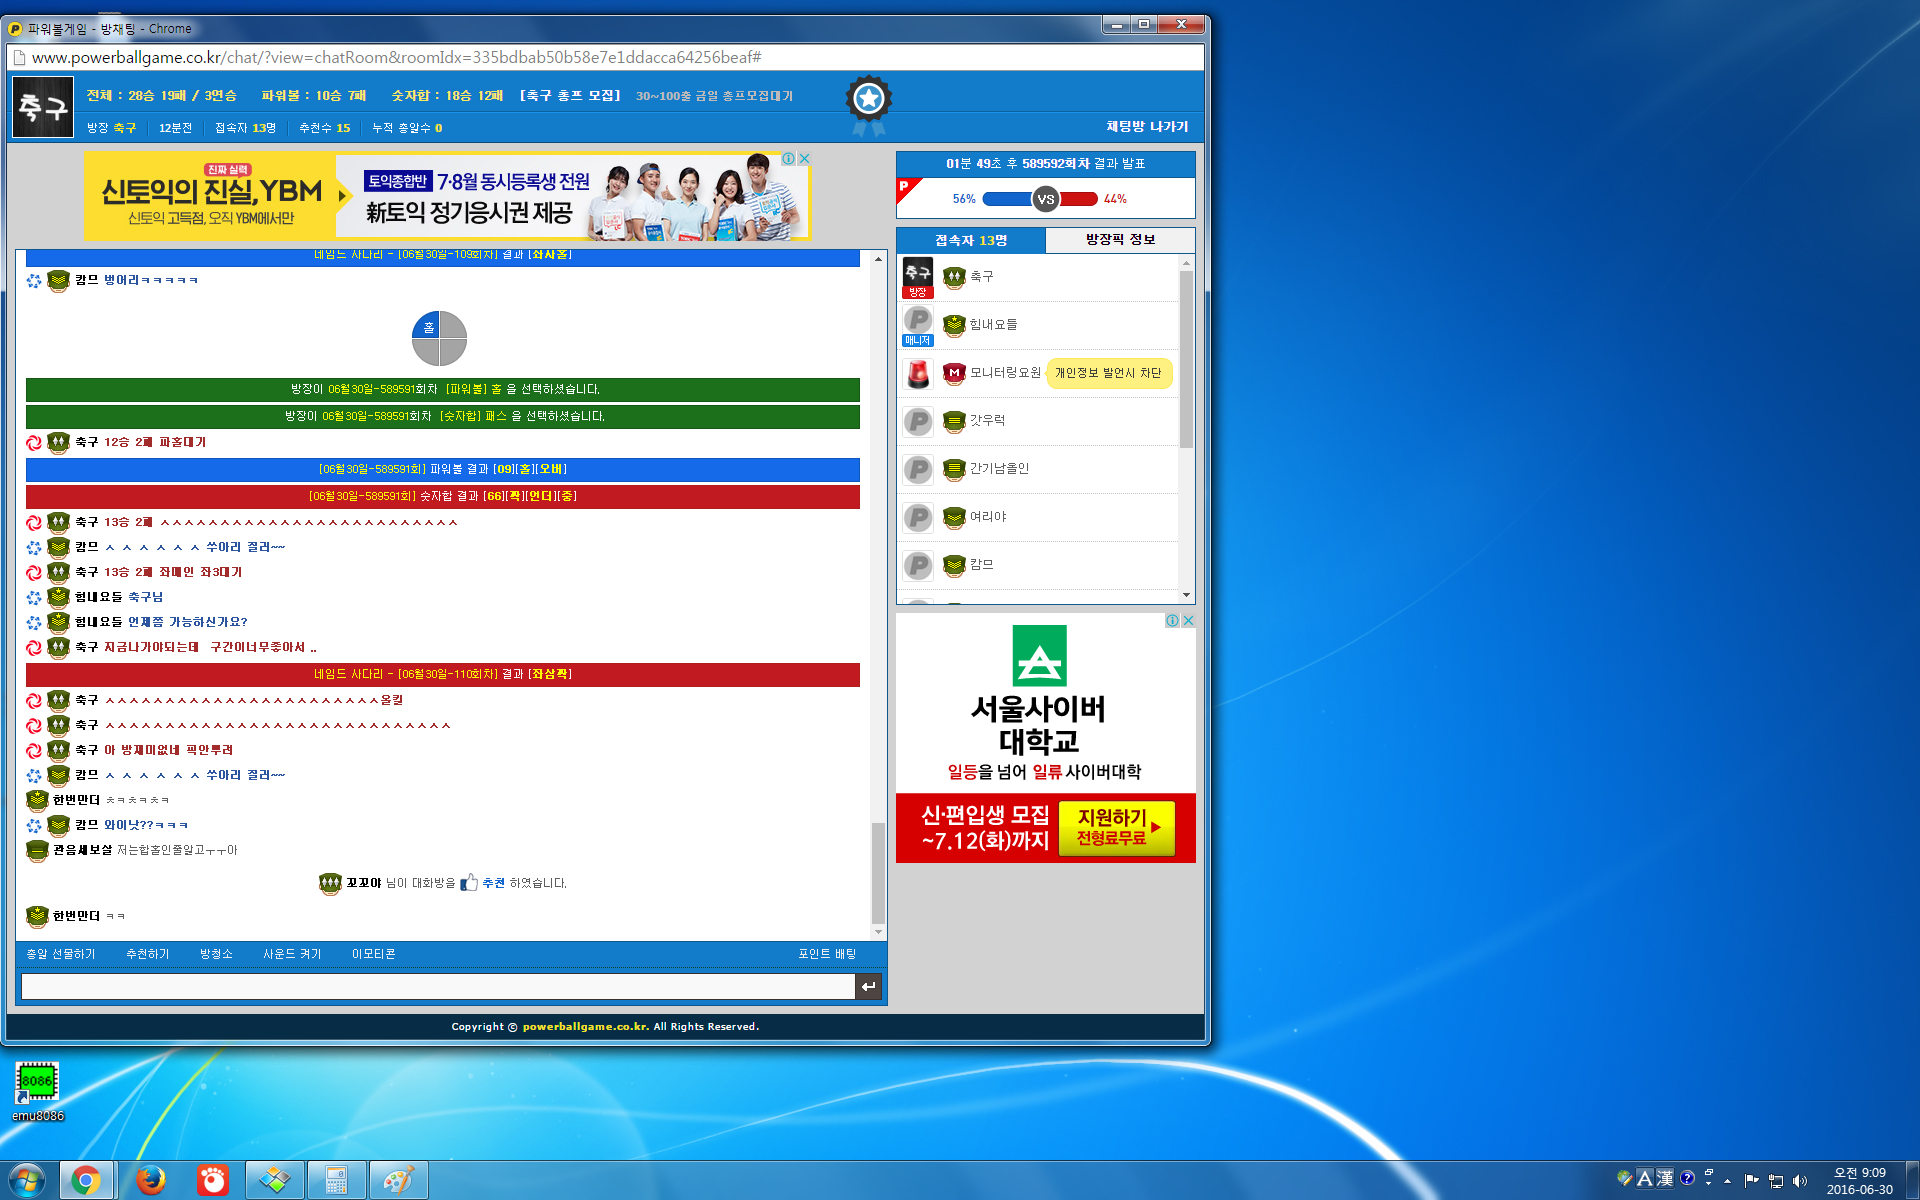
Task: Click the 매니저 avatar of 힘내요들
Action: pos(918,325)
